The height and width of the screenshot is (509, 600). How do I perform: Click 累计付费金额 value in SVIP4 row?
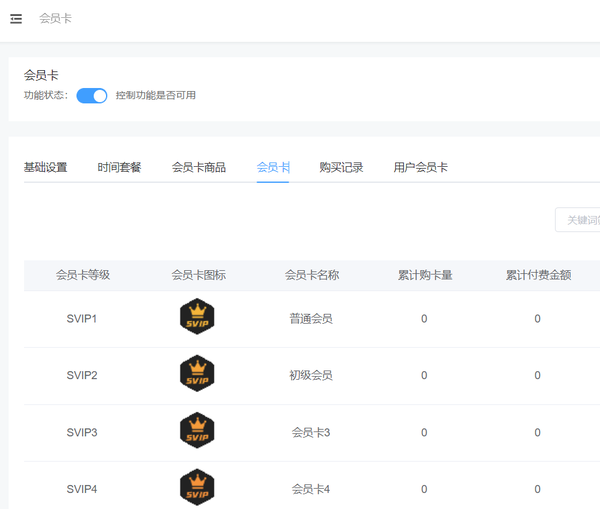pyautogui.click(x=537, y=489)
